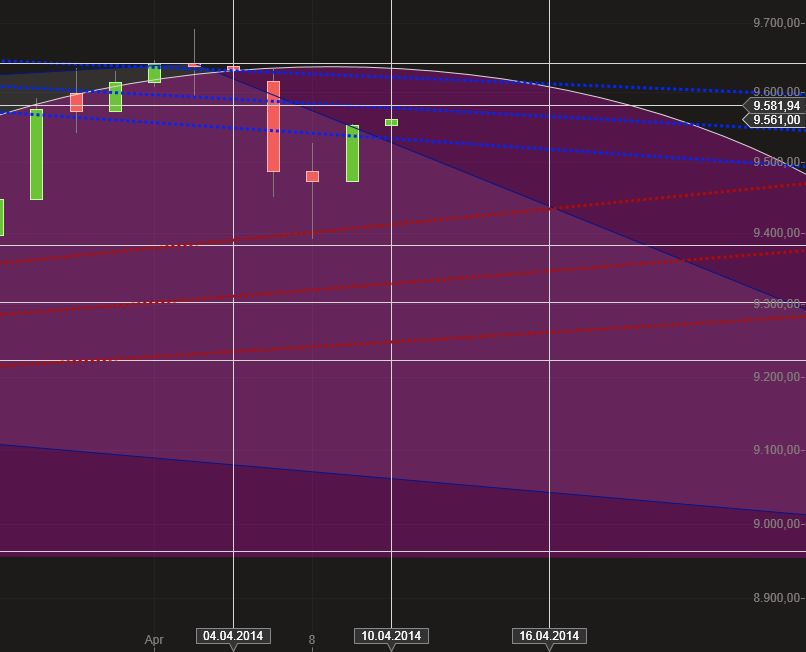This screenshot has height=652, width=806.
Task: Click the date marker 16.04.2014
Action: (547, 634)
